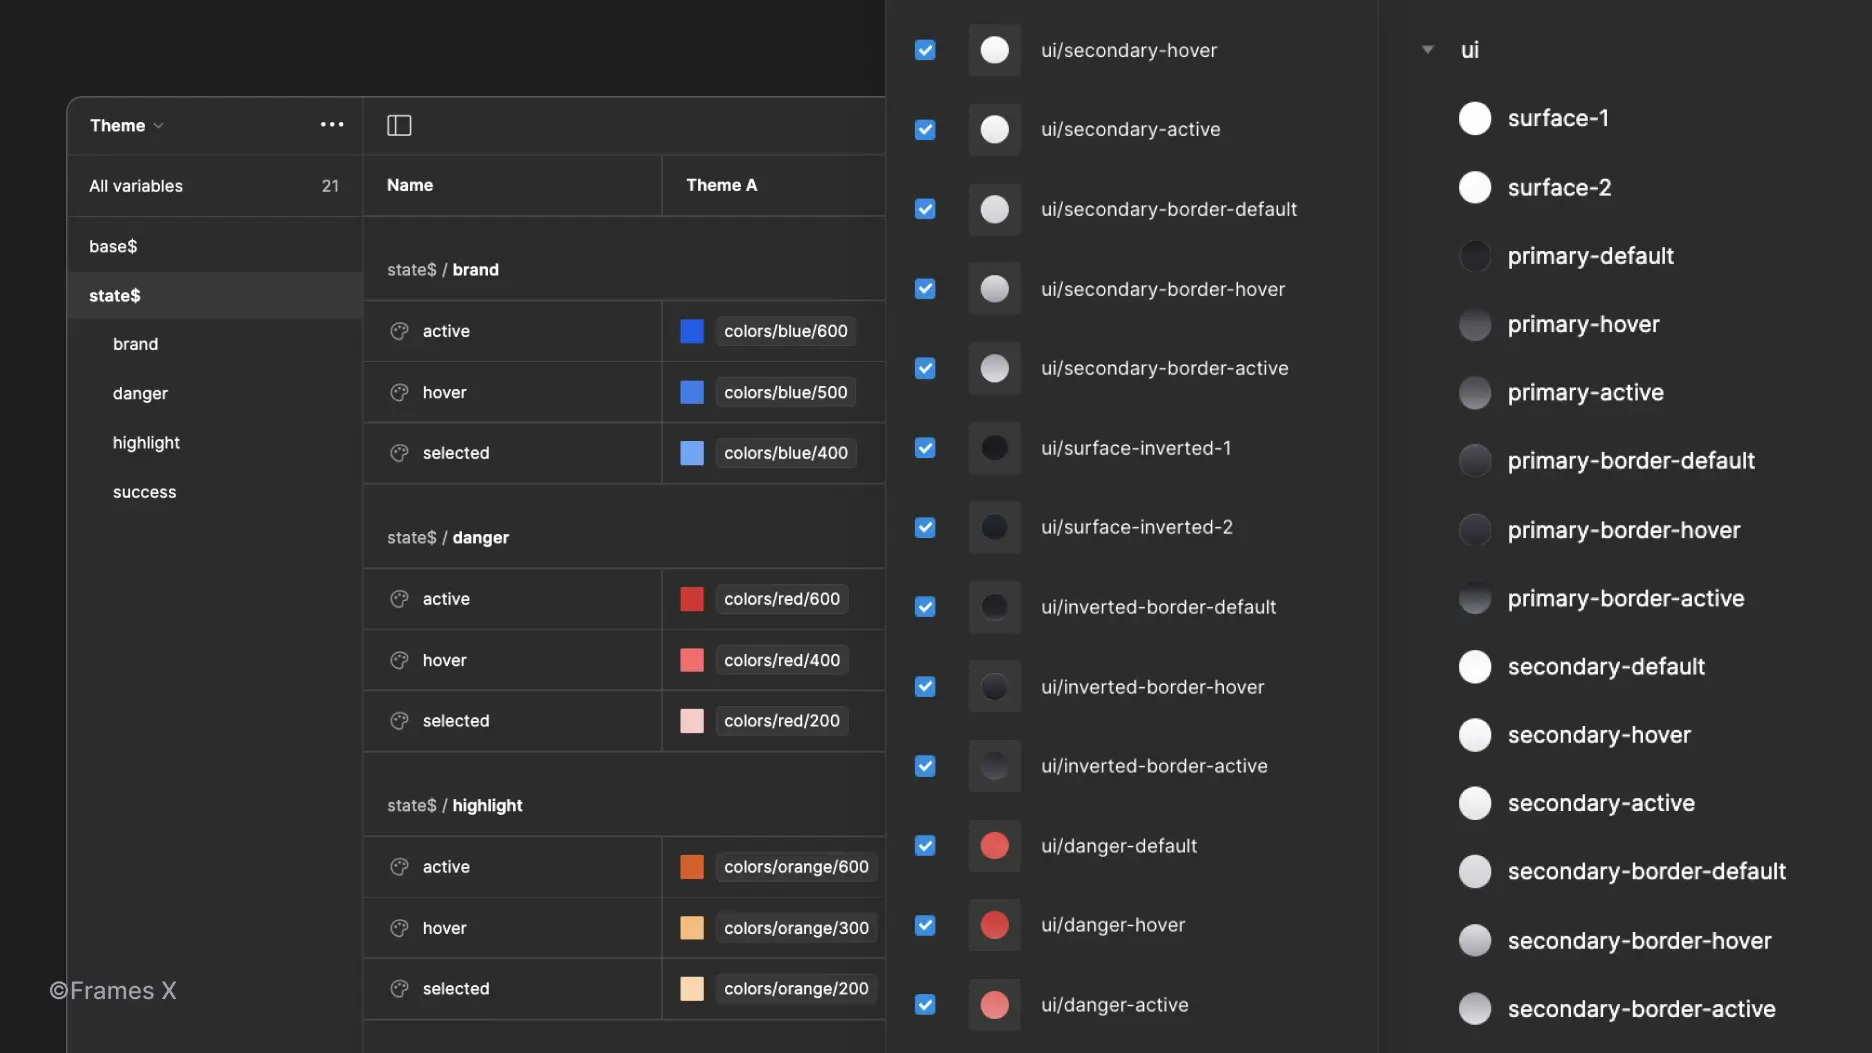
Task: Select the secondary-border-hover style label
Action: pos(1639,941)
